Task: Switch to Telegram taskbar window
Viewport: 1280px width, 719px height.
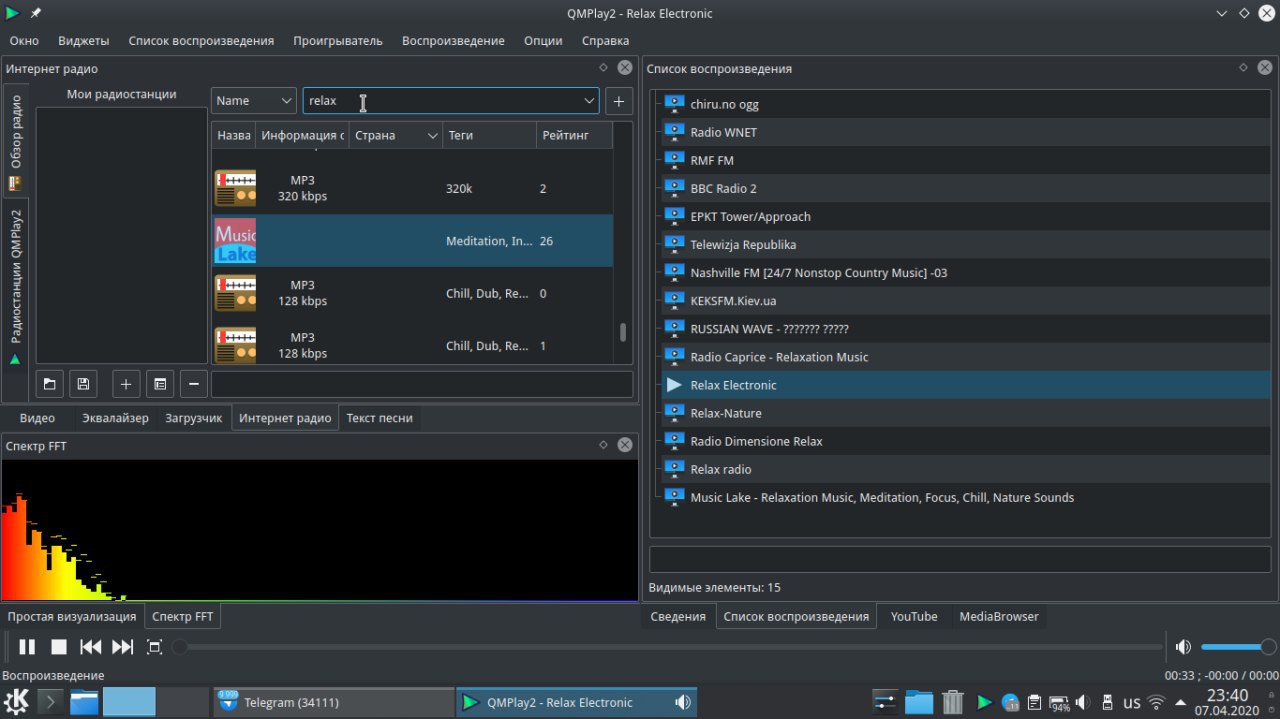Action: (333, 702)
